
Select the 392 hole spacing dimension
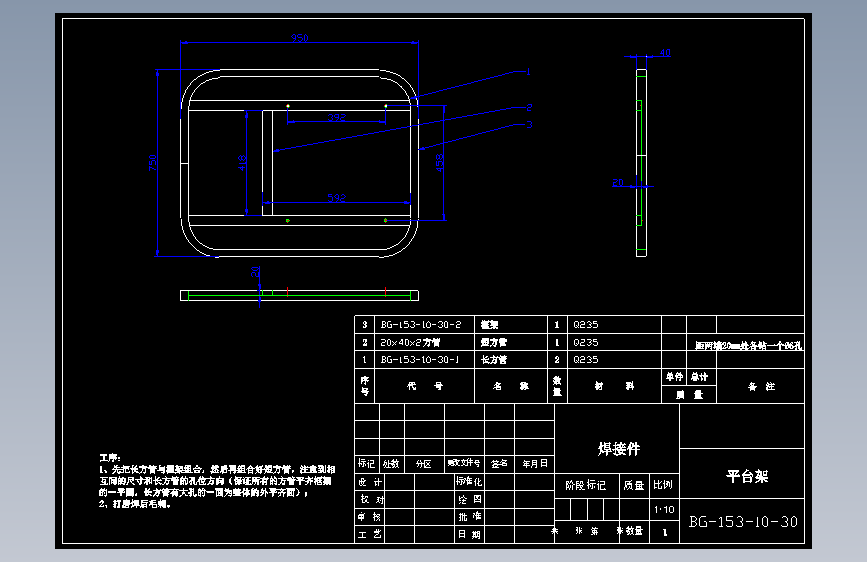336,117
